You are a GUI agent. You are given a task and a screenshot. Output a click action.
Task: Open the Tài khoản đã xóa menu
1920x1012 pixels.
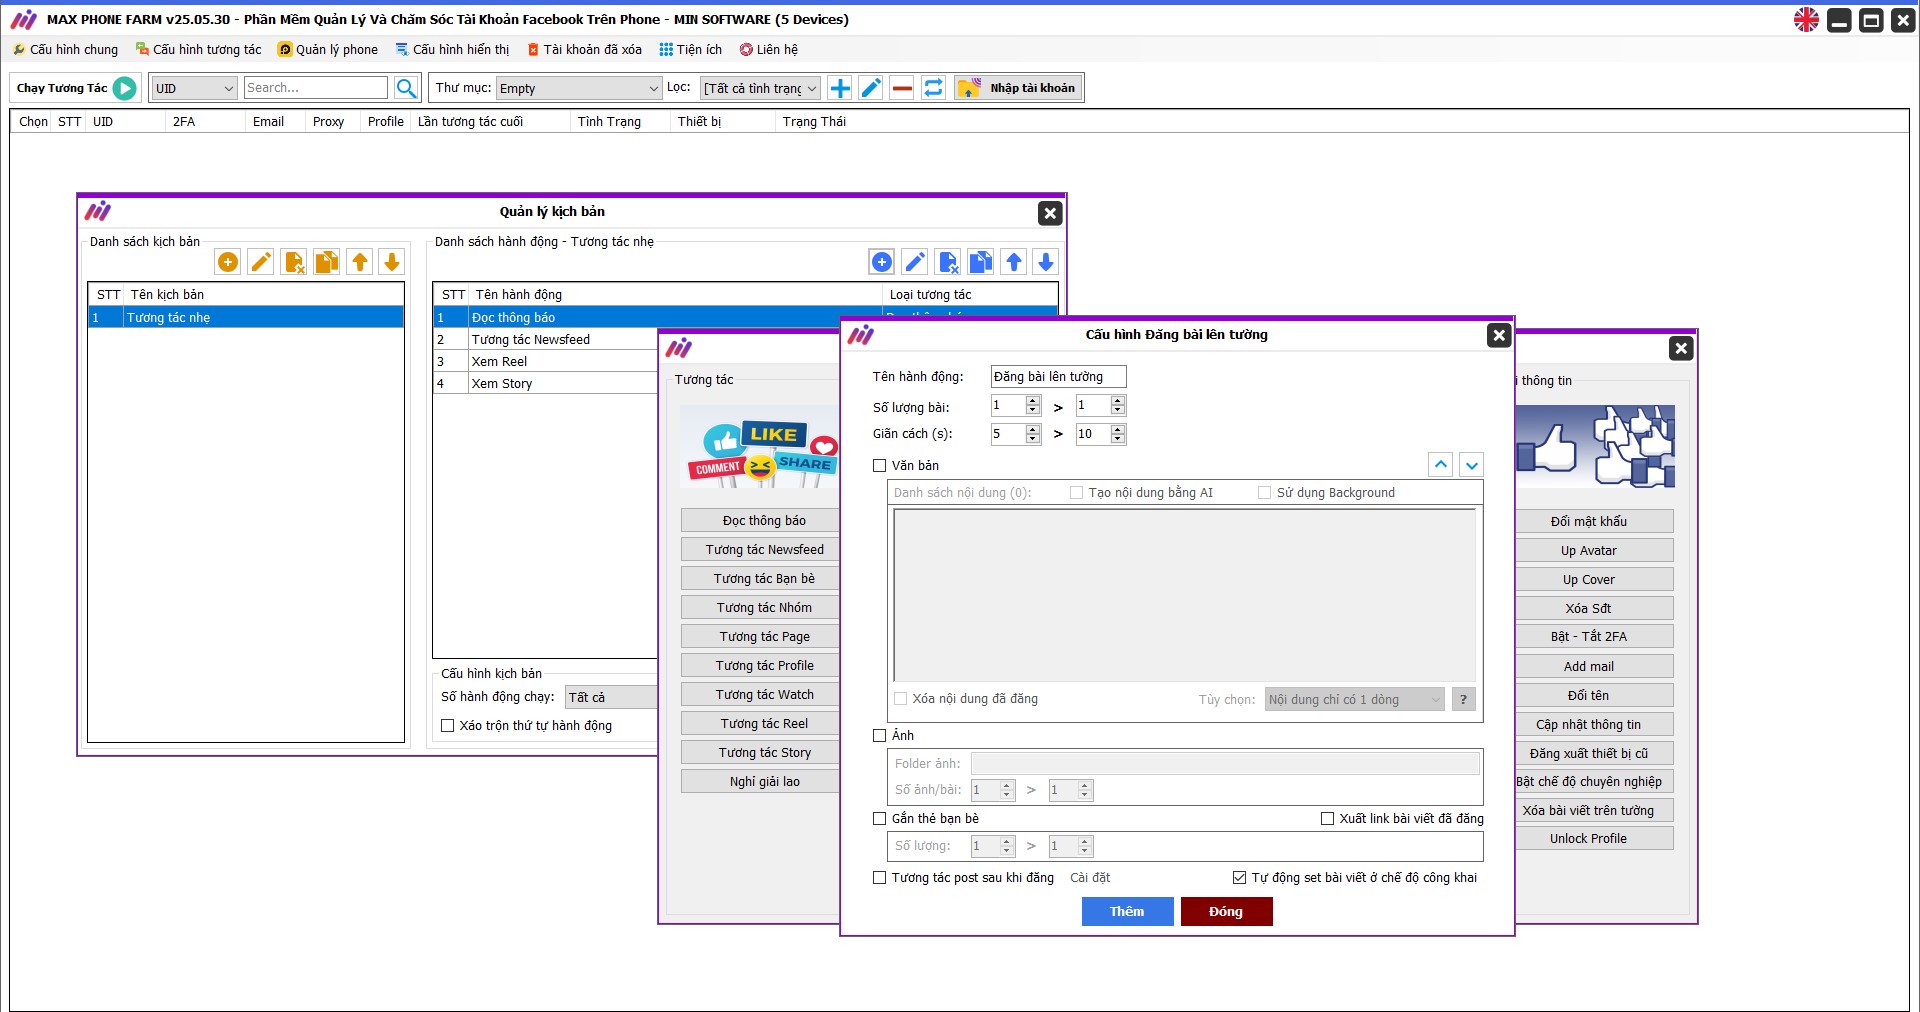(x=585, y=50)
